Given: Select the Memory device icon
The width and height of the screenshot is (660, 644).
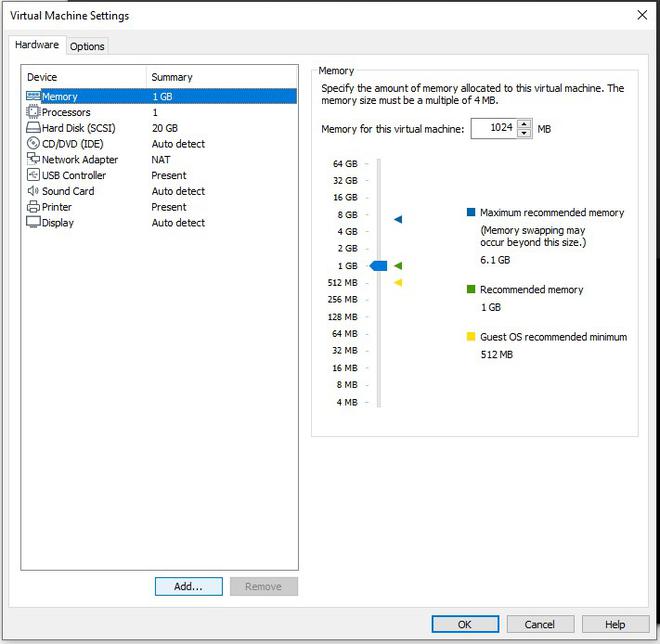Looking at the screenshot, I should [33, 96].
